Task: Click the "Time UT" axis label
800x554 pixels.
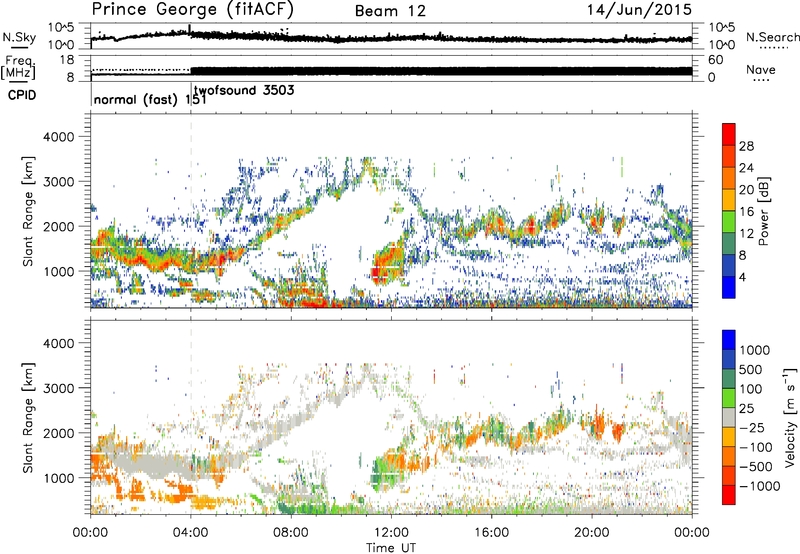Action: (391, 548)
